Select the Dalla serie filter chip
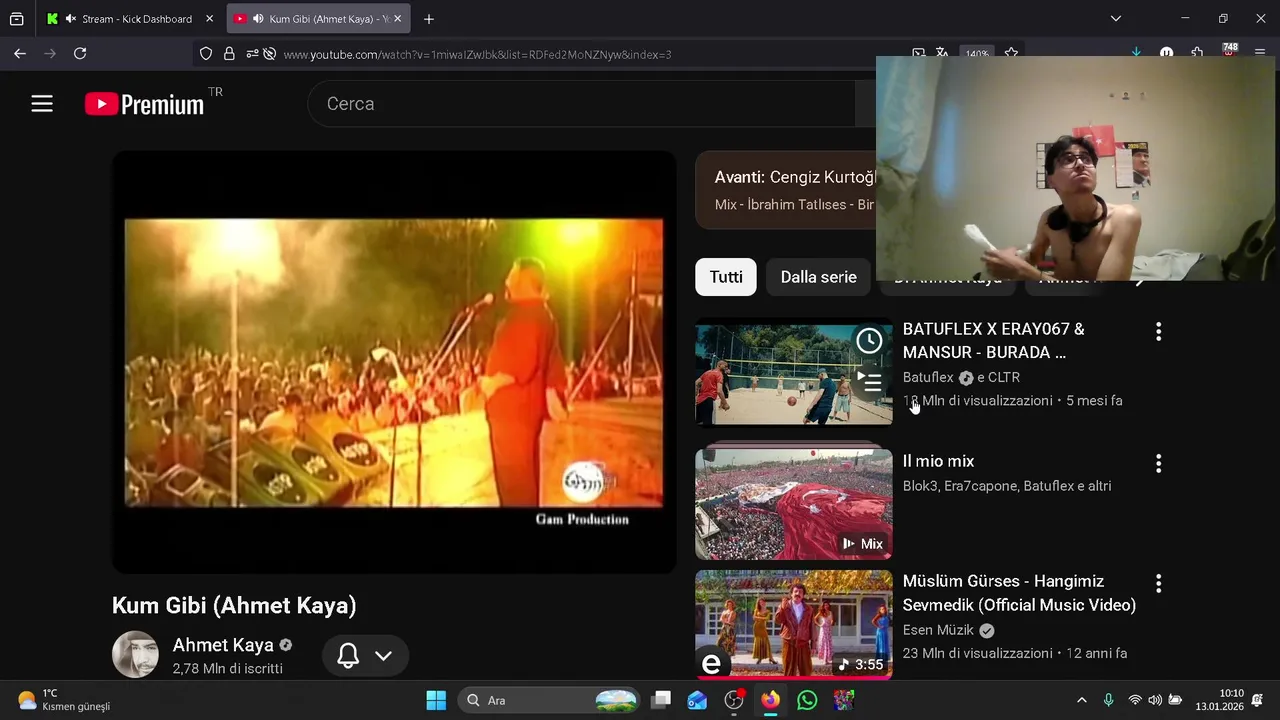This screenshot has width=1280, height=720. click(x=818, y=277)
